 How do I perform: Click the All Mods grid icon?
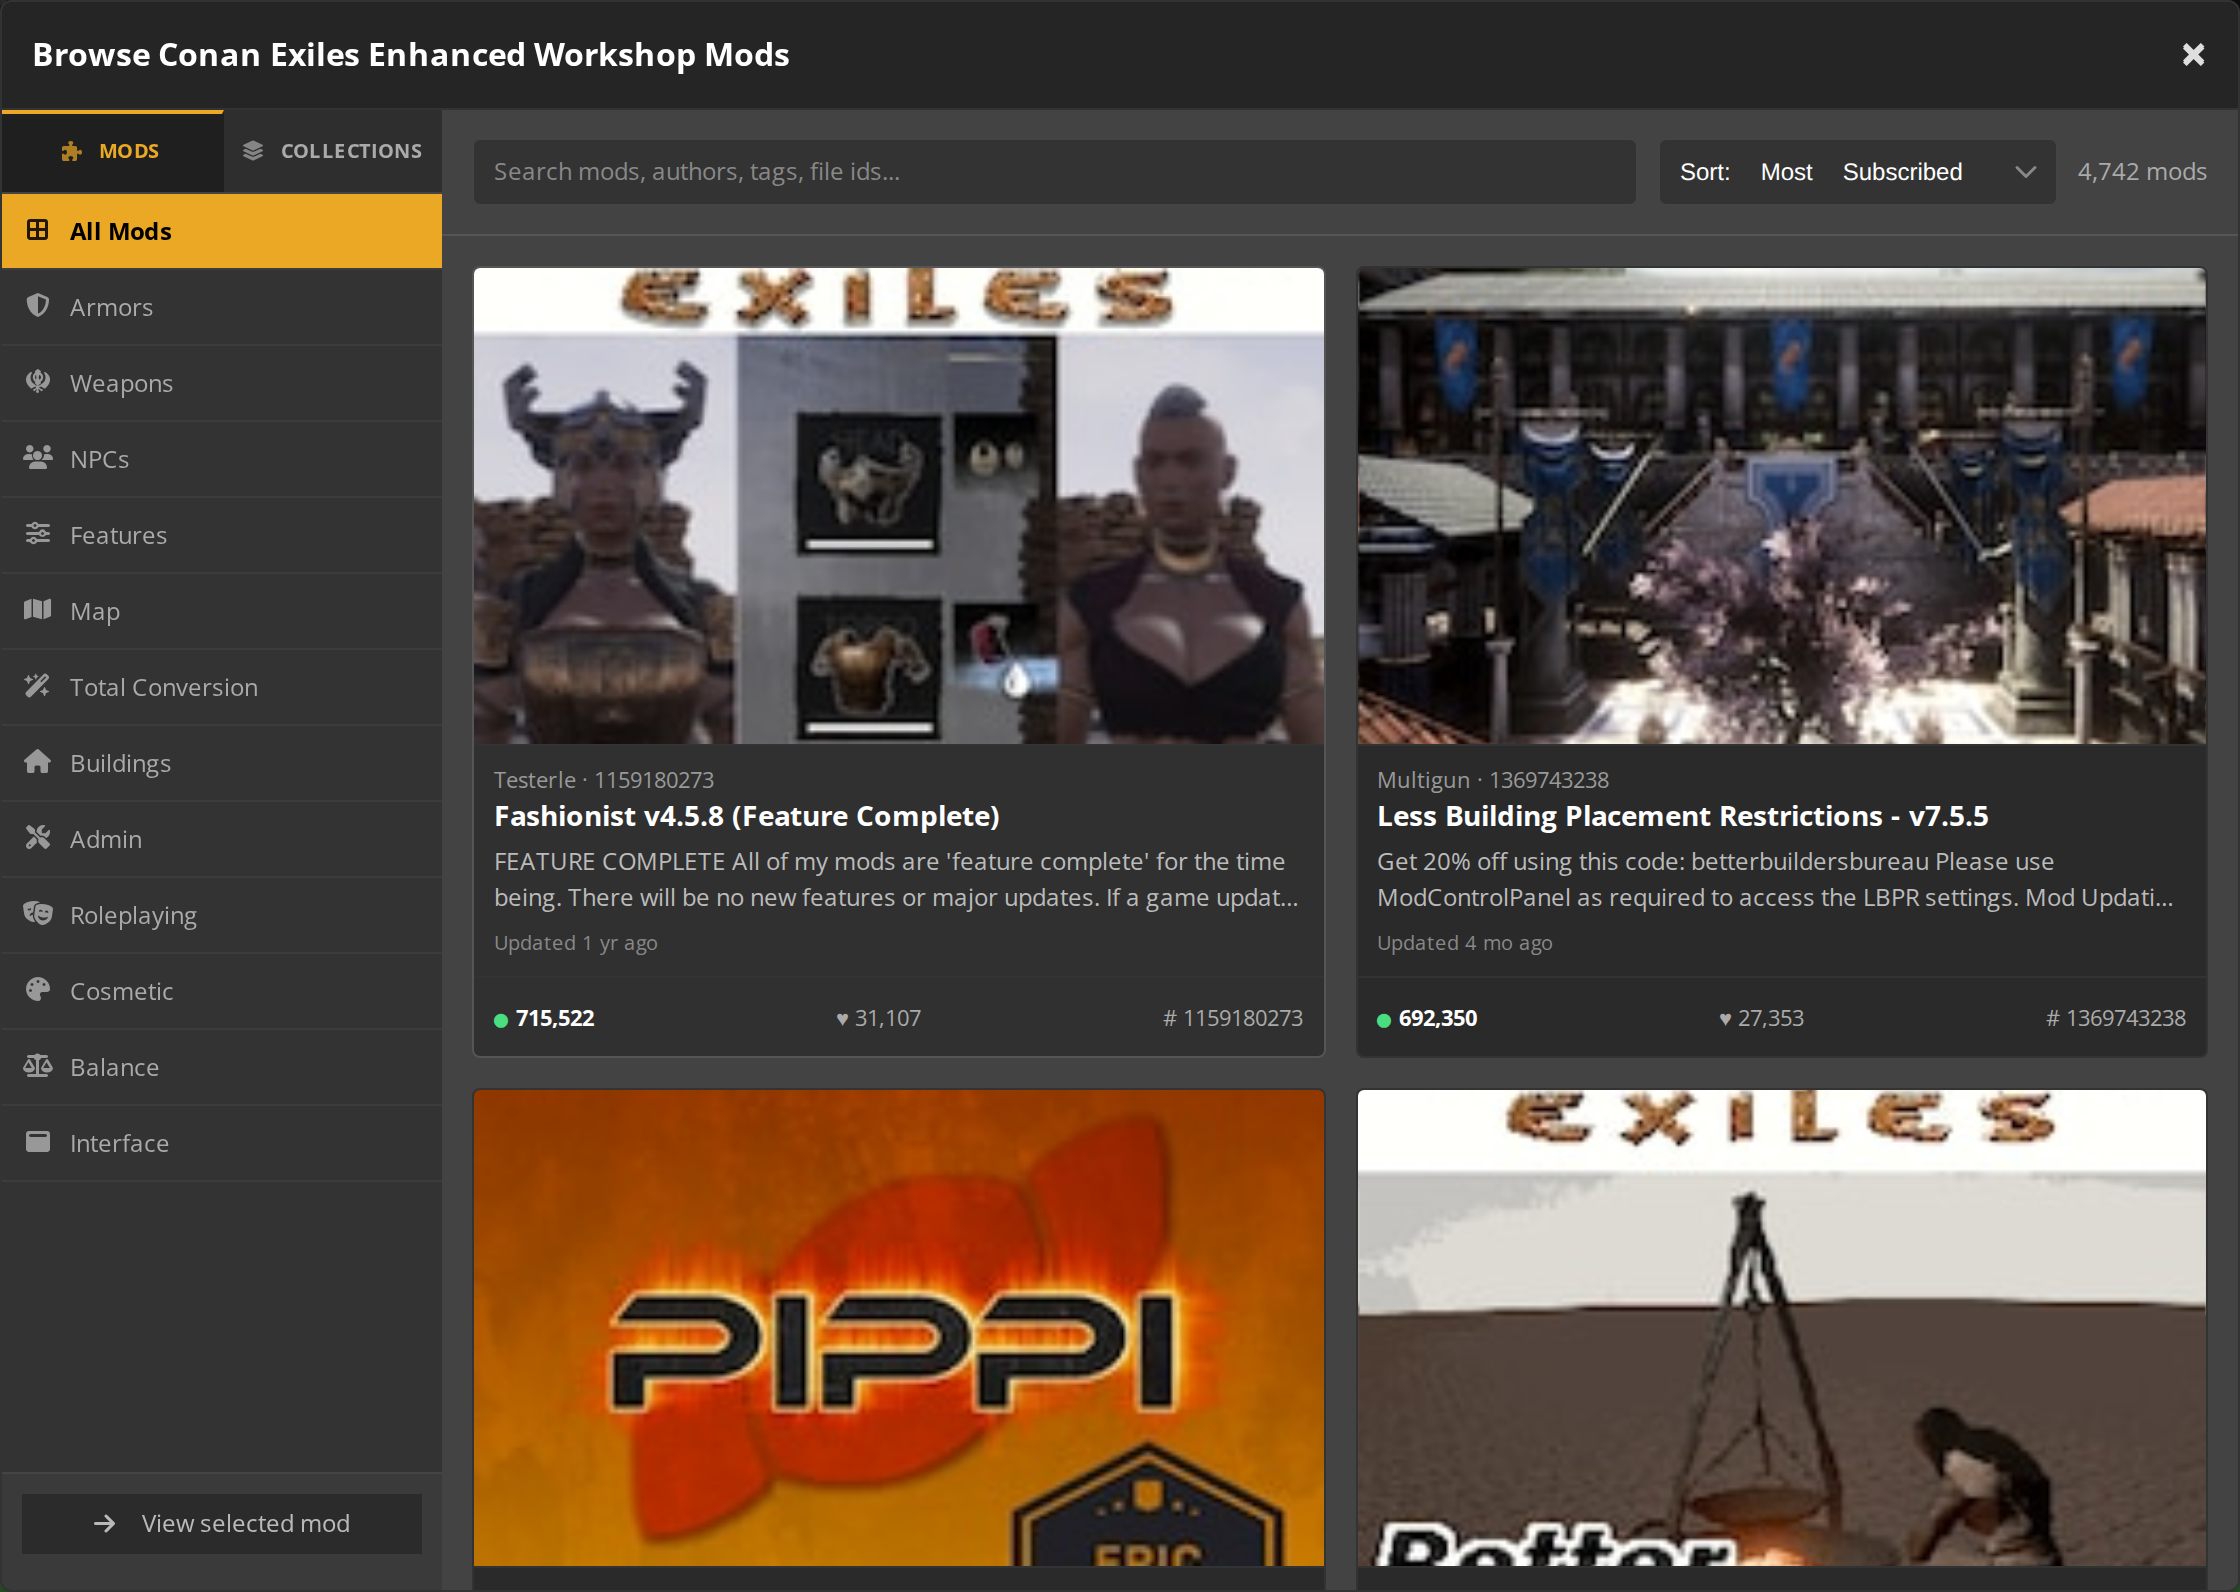(38, 230)
